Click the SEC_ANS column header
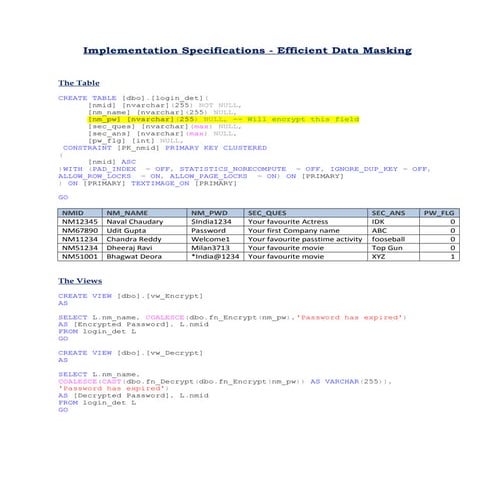This screenshot has width=495, height=495. [393, 213]
